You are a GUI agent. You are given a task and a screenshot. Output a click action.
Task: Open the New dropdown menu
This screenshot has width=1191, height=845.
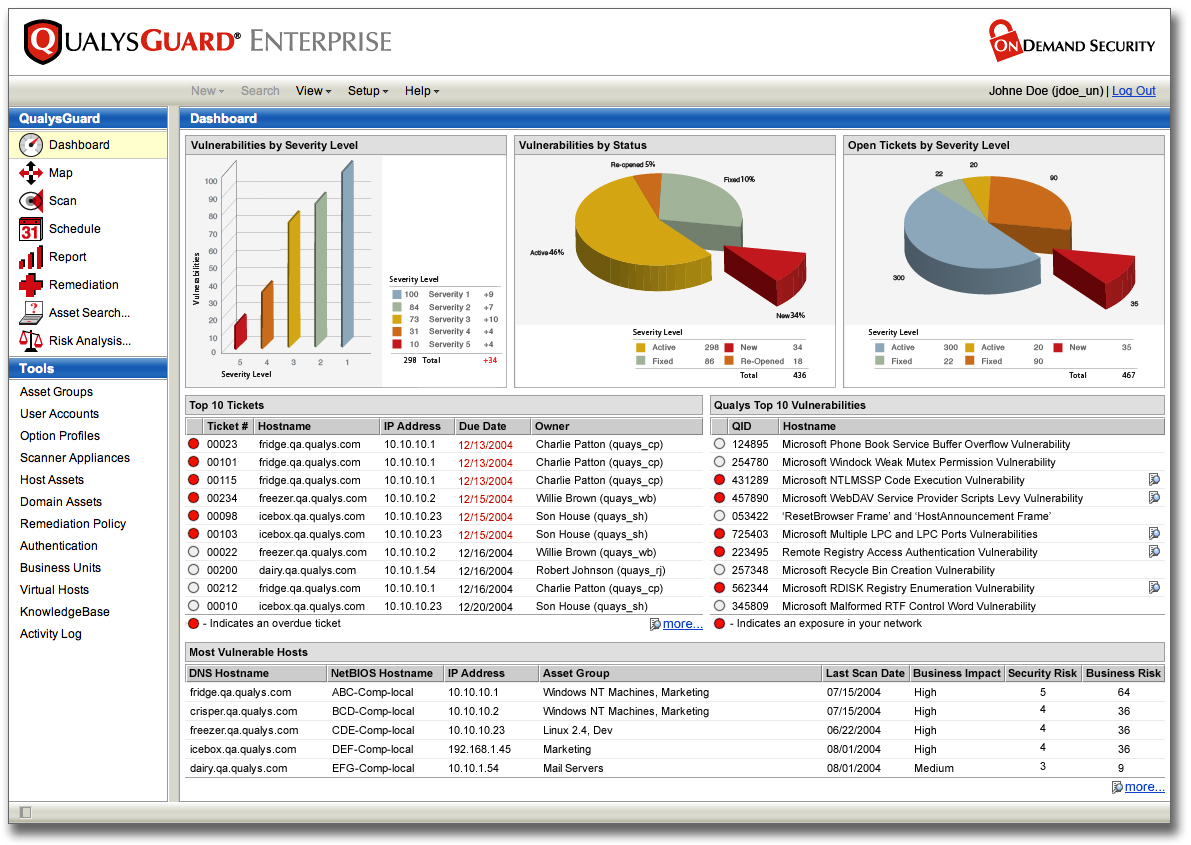pyautogui.click(x=207, y=91)
